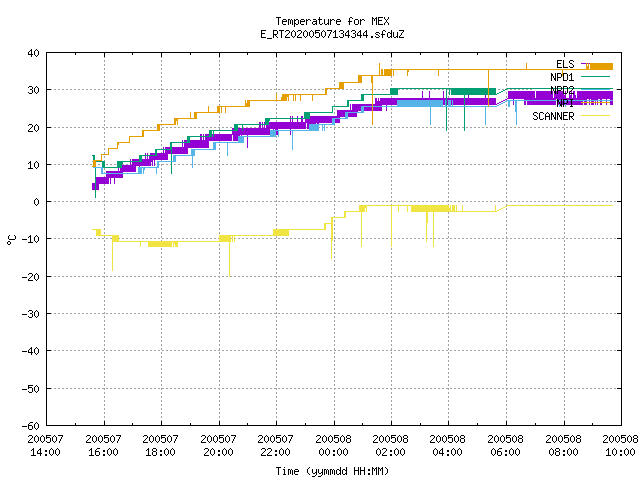This screenshot has width=640, height=480.
Task: Click the ELS legend label
Action: 565,64
